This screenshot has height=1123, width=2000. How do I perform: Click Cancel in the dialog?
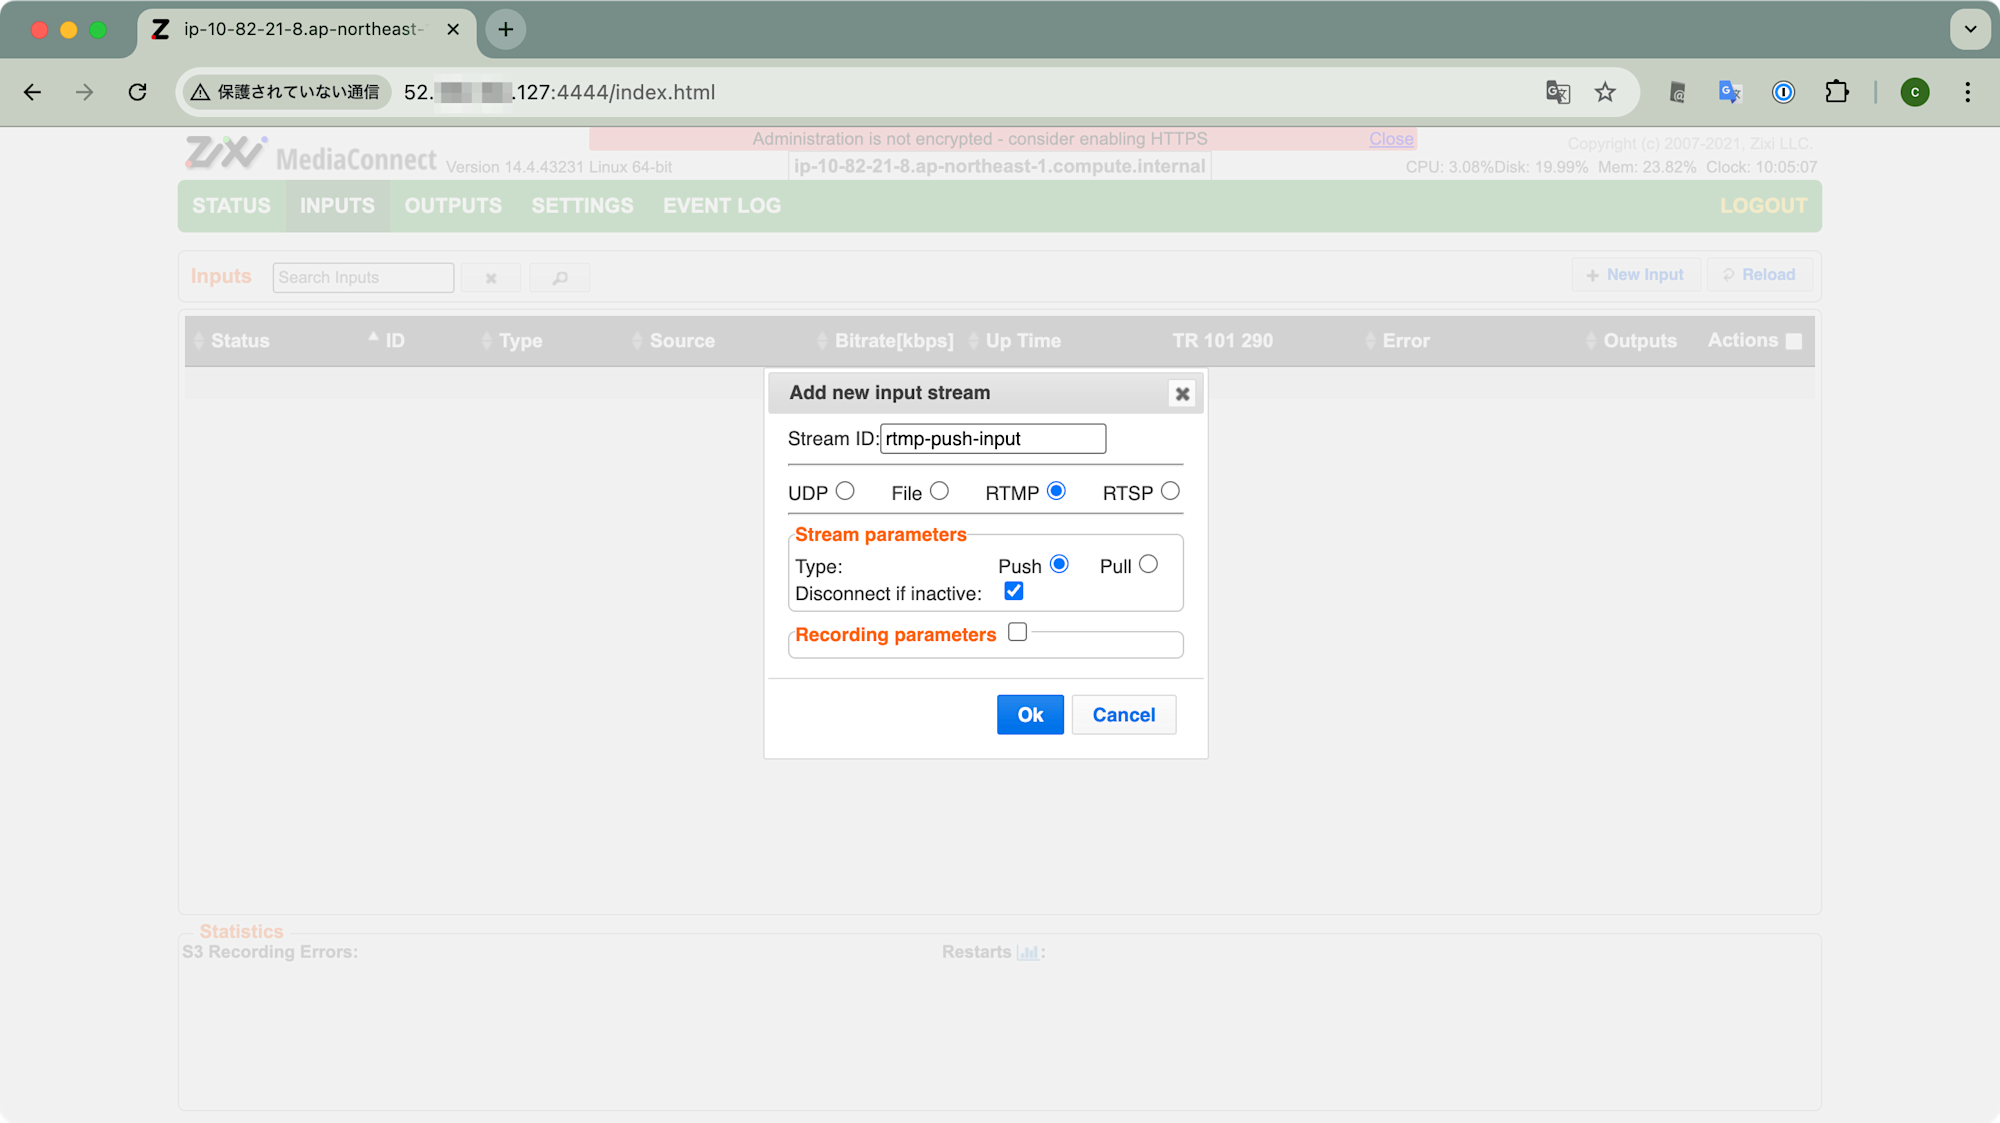point(1123,715)
